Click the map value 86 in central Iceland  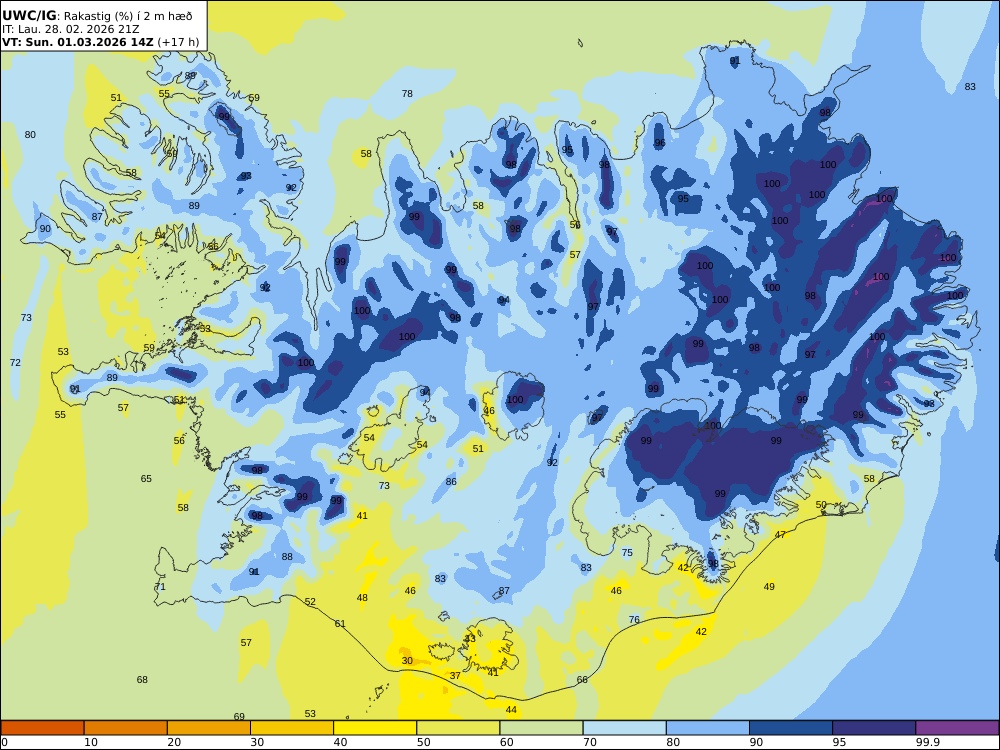point(451,482)
